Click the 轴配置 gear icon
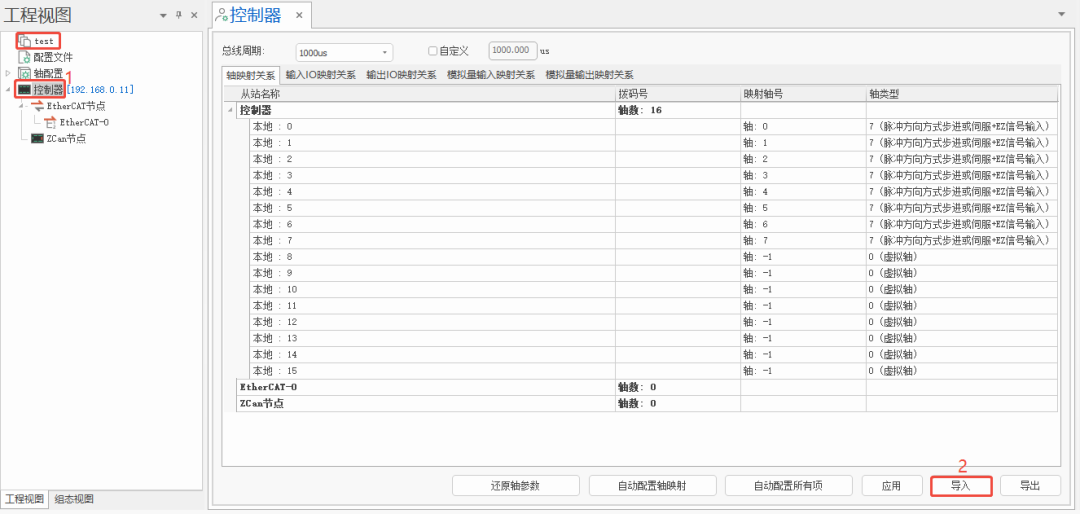The image size is (1080, 514). click(x=24, y=73)
